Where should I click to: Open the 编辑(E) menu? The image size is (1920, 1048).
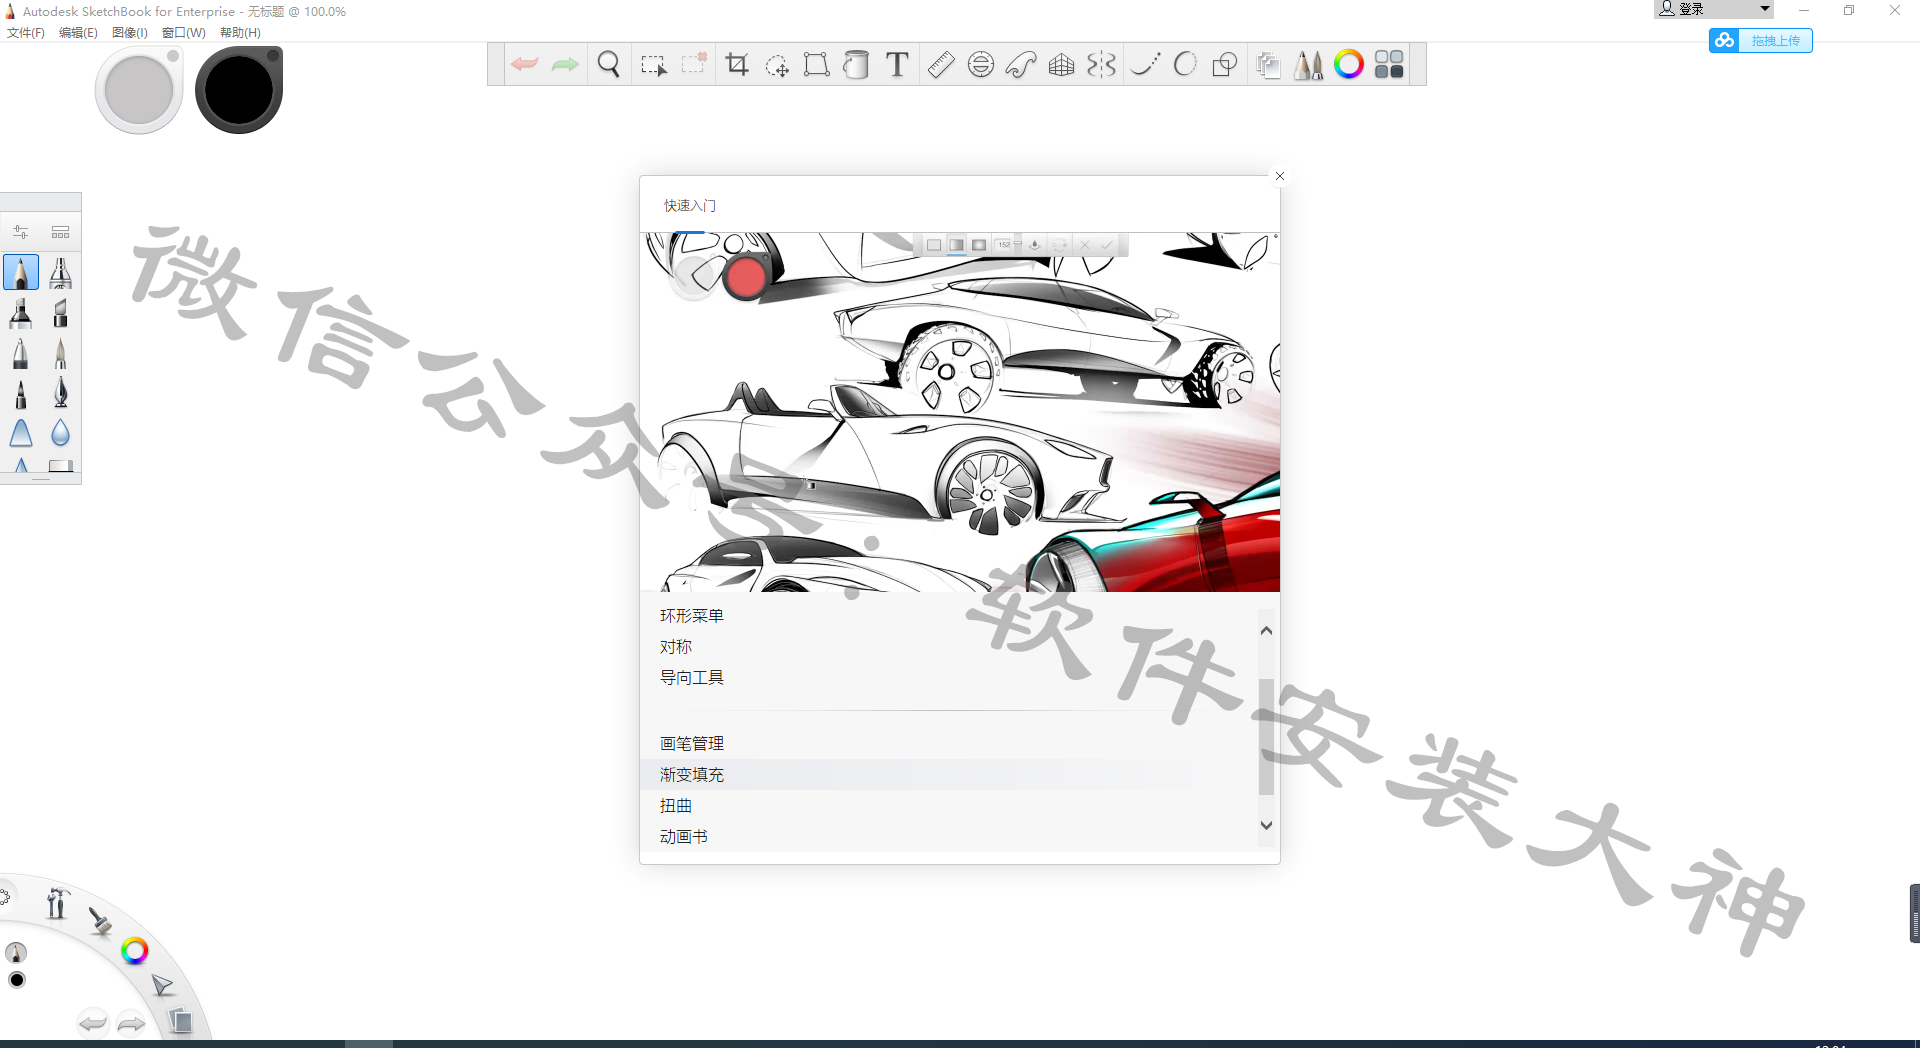click(x=78, y=32)
